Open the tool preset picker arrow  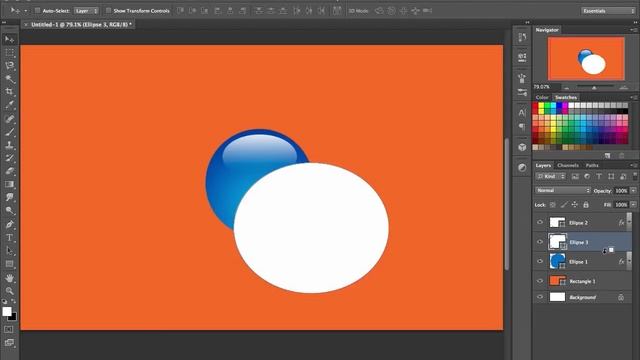(25, 11)
